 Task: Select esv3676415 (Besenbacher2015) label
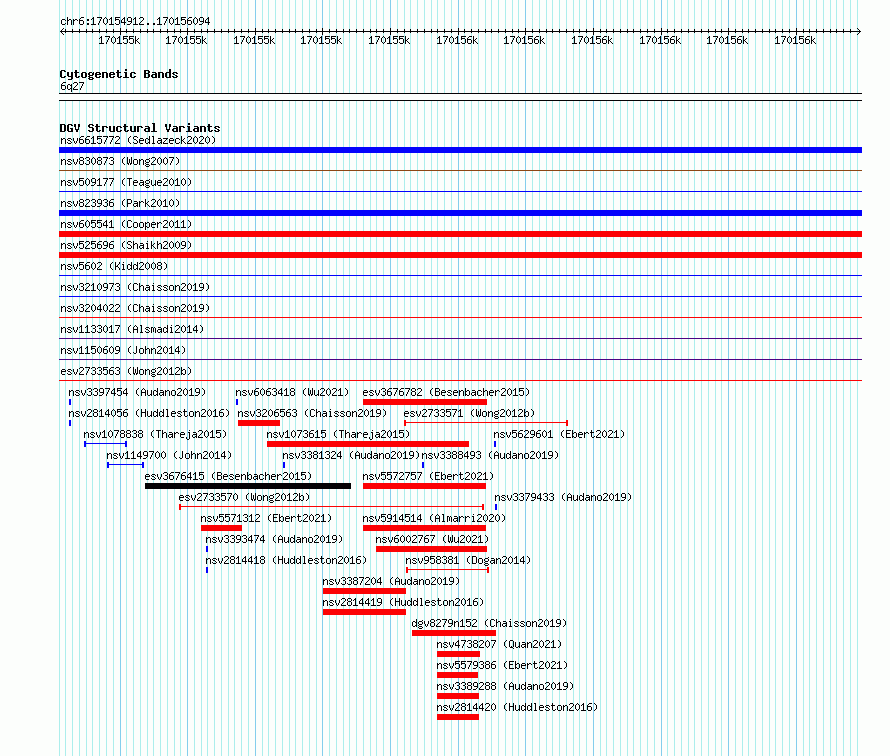coord(228,476)
